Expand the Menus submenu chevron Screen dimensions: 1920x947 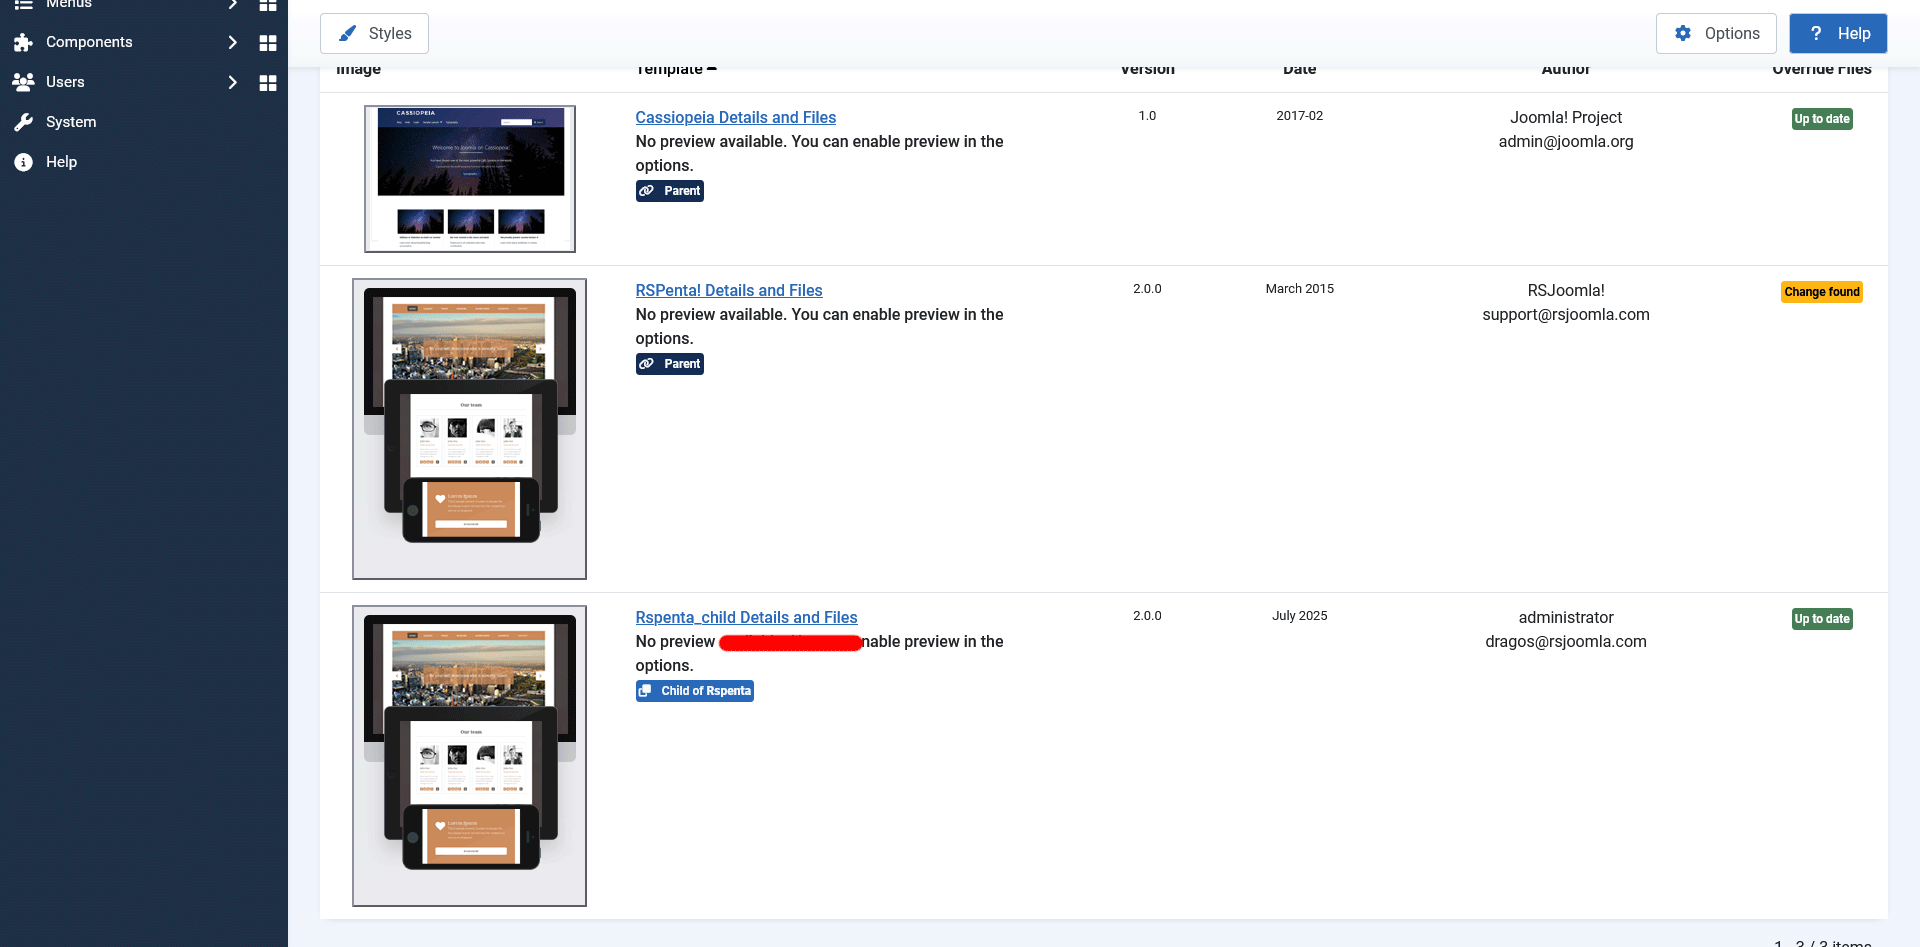point(232,5)
